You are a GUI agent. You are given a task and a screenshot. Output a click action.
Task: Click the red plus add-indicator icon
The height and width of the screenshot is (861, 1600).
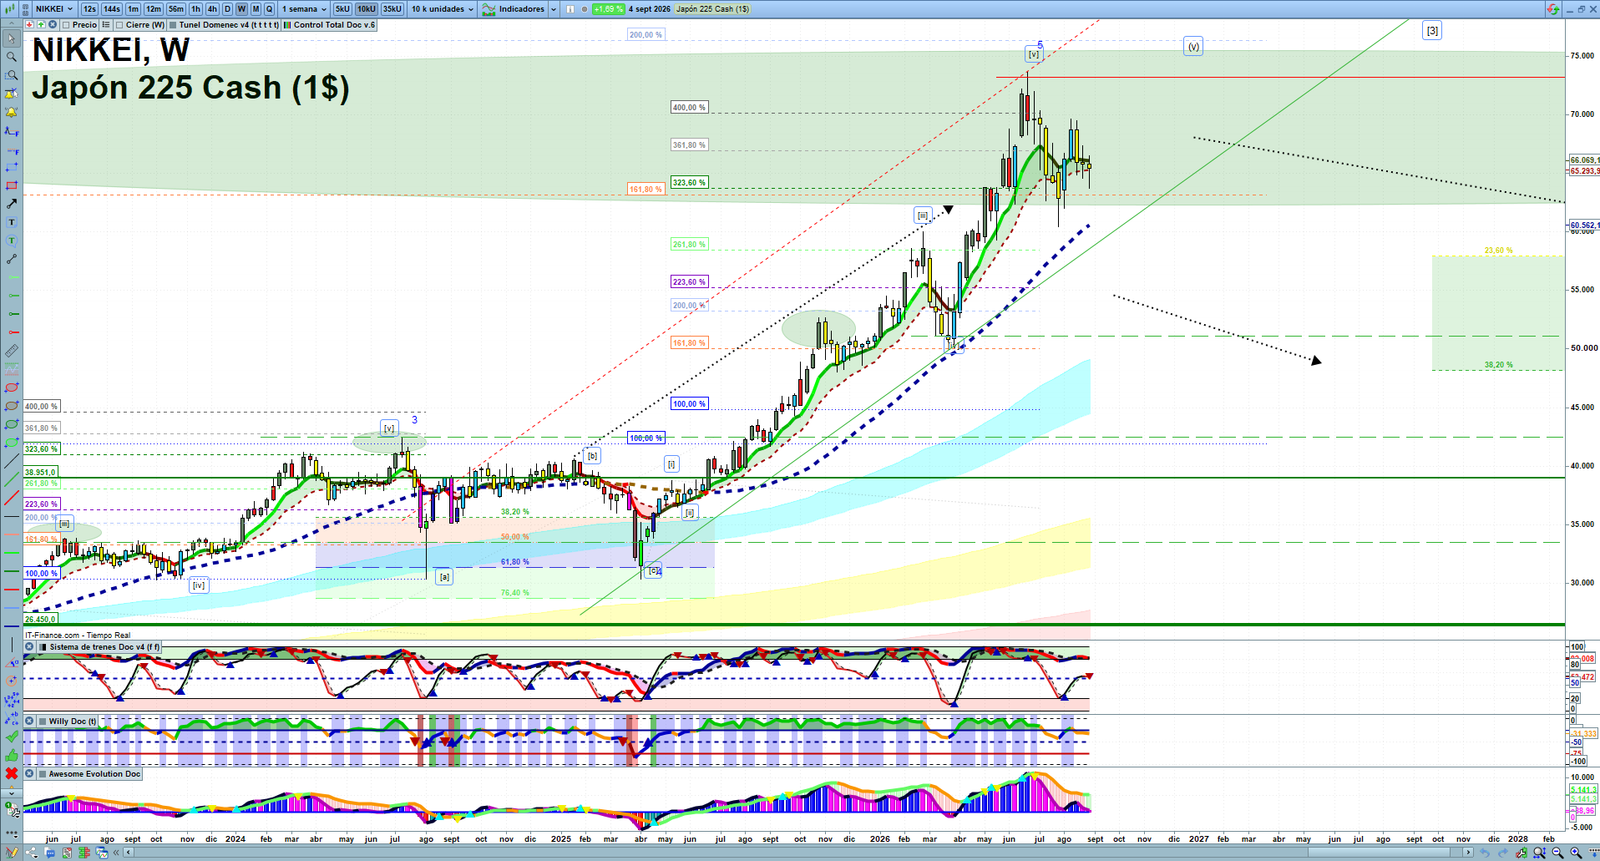click(x=30, y=25)
